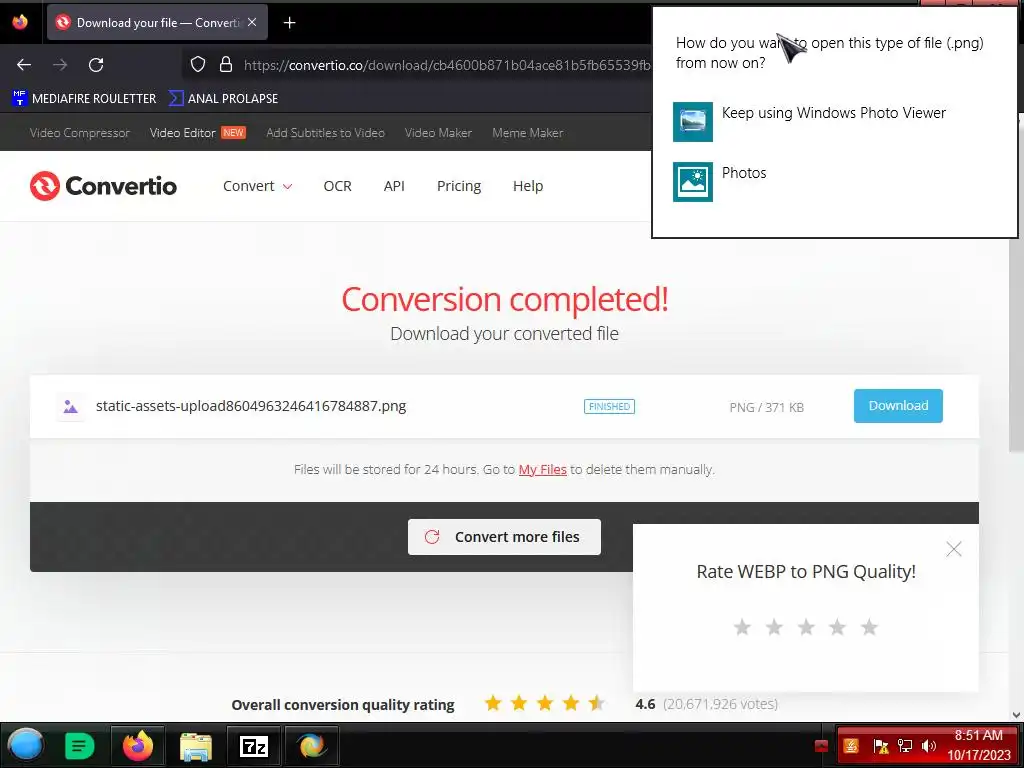Open a new tab with the plus button
Image resolution: width=1024 pixels, height=768 pixels.
pos(289,23)
